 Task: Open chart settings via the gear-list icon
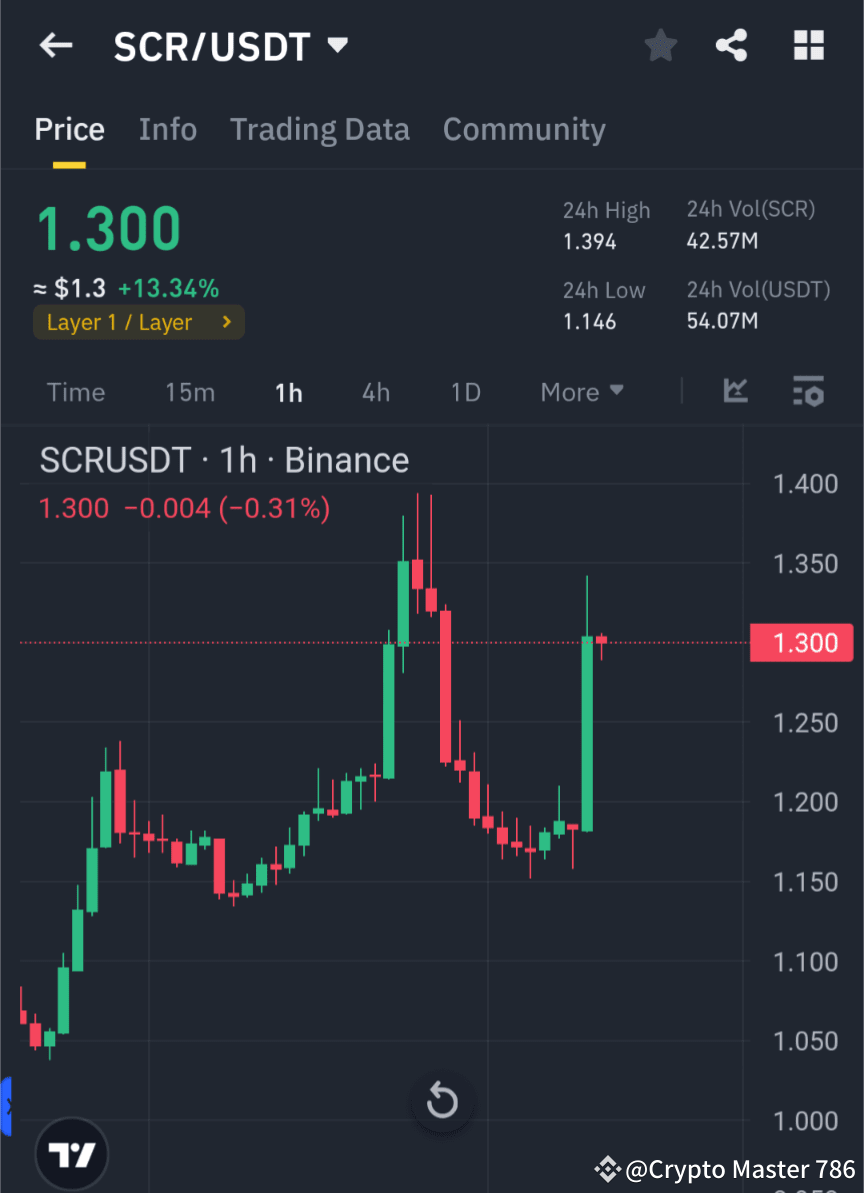pyautogui.click(x=809, y=392)
